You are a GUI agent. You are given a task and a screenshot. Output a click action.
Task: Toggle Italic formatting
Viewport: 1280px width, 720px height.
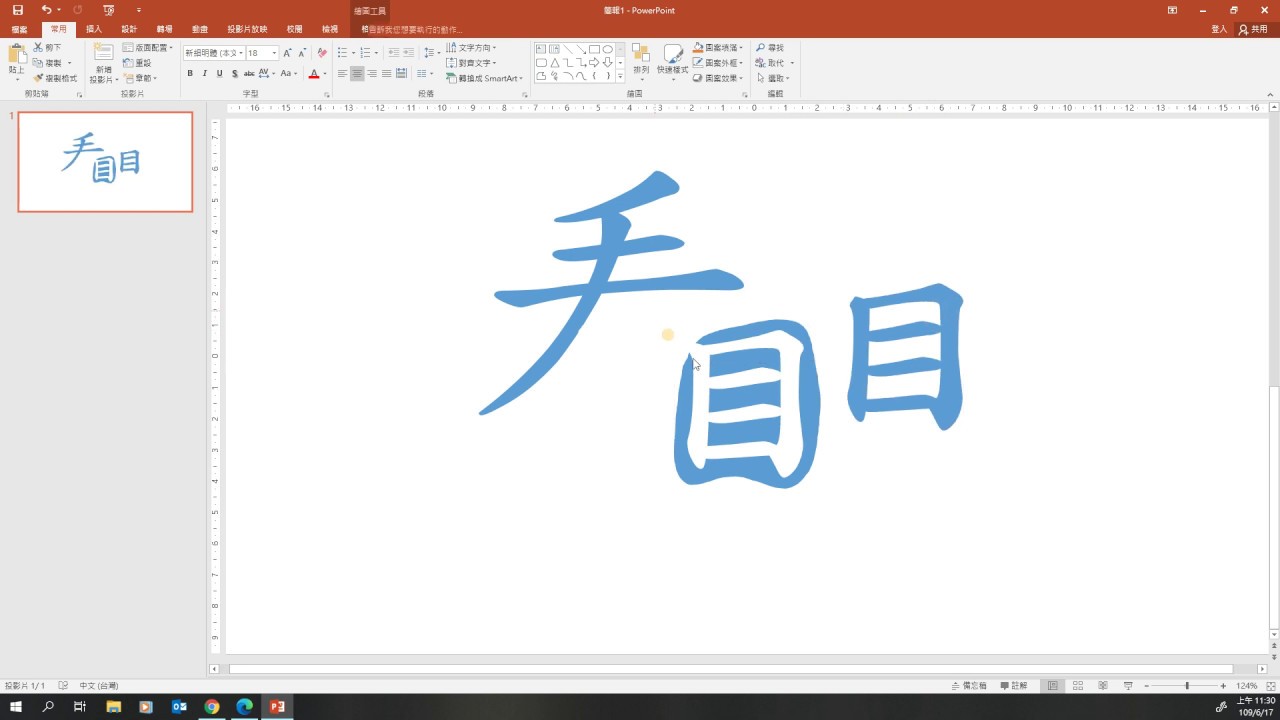(205, 74)
